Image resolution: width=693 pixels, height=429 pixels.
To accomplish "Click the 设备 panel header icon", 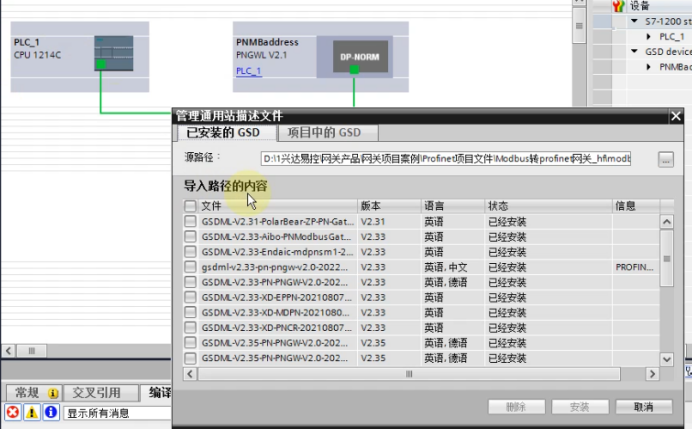I will 618,6.
